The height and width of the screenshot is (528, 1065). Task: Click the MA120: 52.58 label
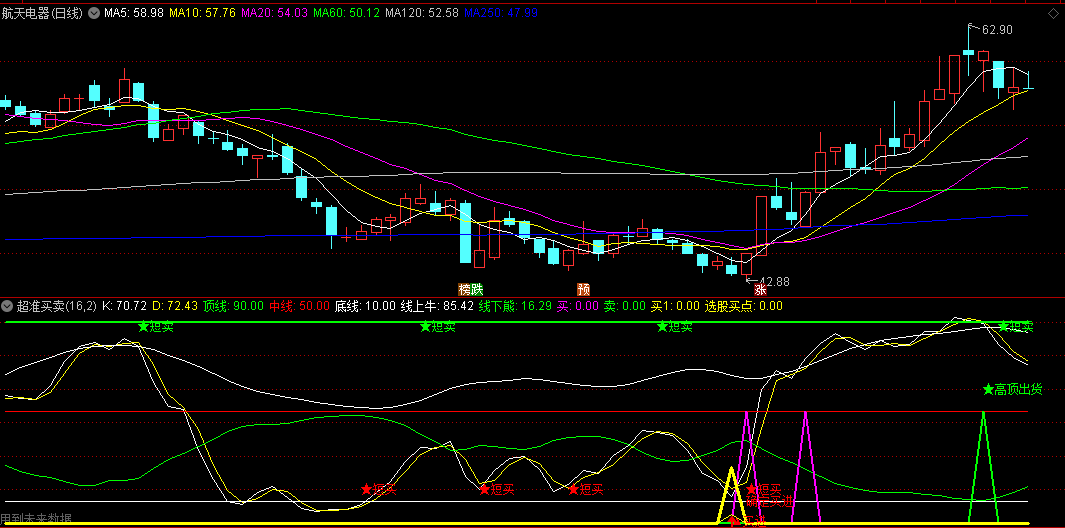coord(422,13)
